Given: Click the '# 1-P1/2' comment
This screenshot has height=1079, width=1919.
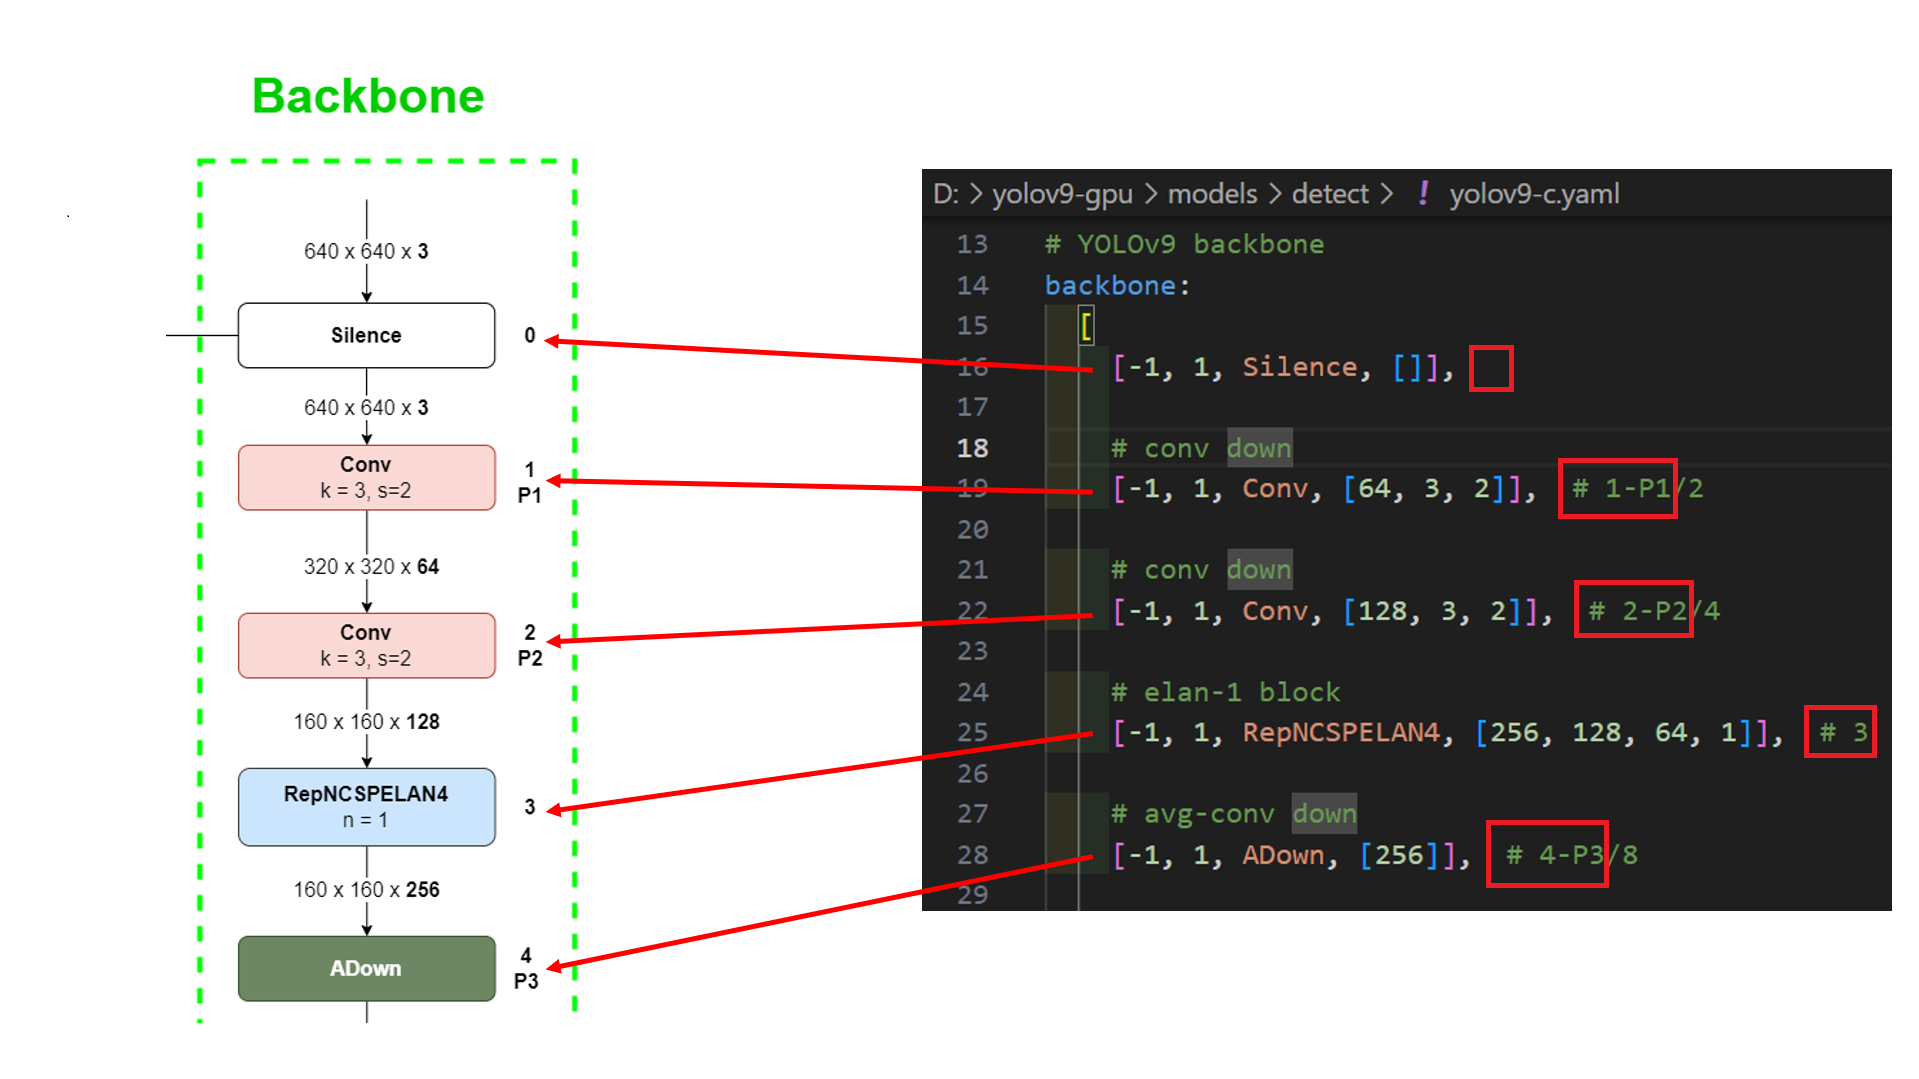Looking at the screenshot, I should pos(1638,489).
